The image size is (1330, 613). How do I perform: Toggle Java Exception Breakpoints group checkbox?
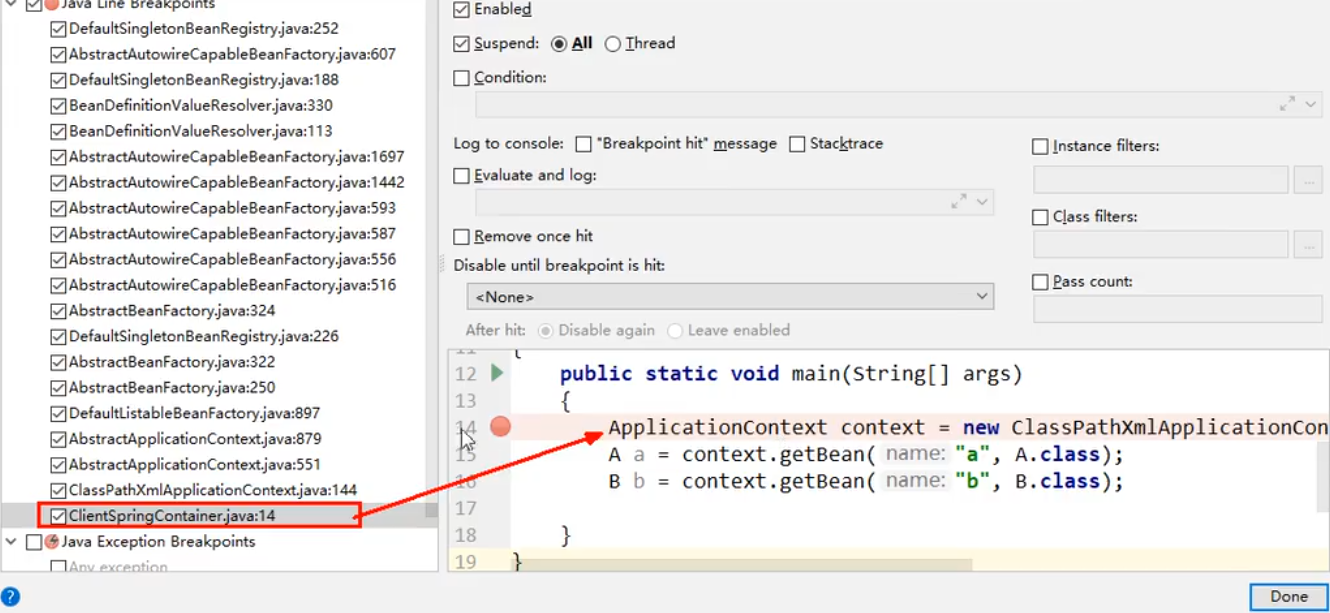coord(33,542)
